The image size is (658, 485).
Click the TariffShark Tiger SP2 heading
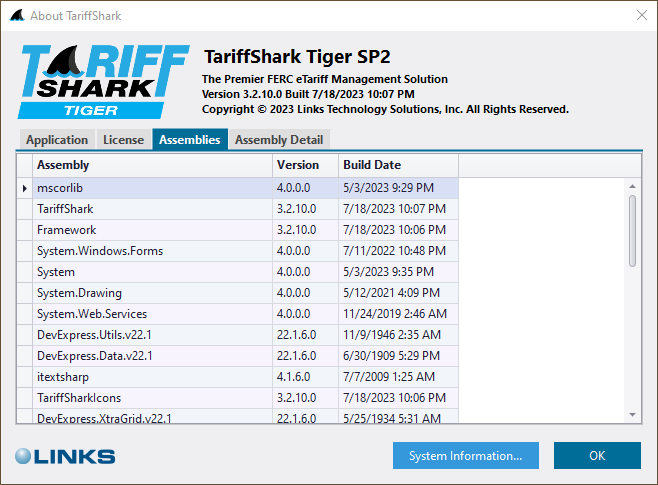pos(297,57)
